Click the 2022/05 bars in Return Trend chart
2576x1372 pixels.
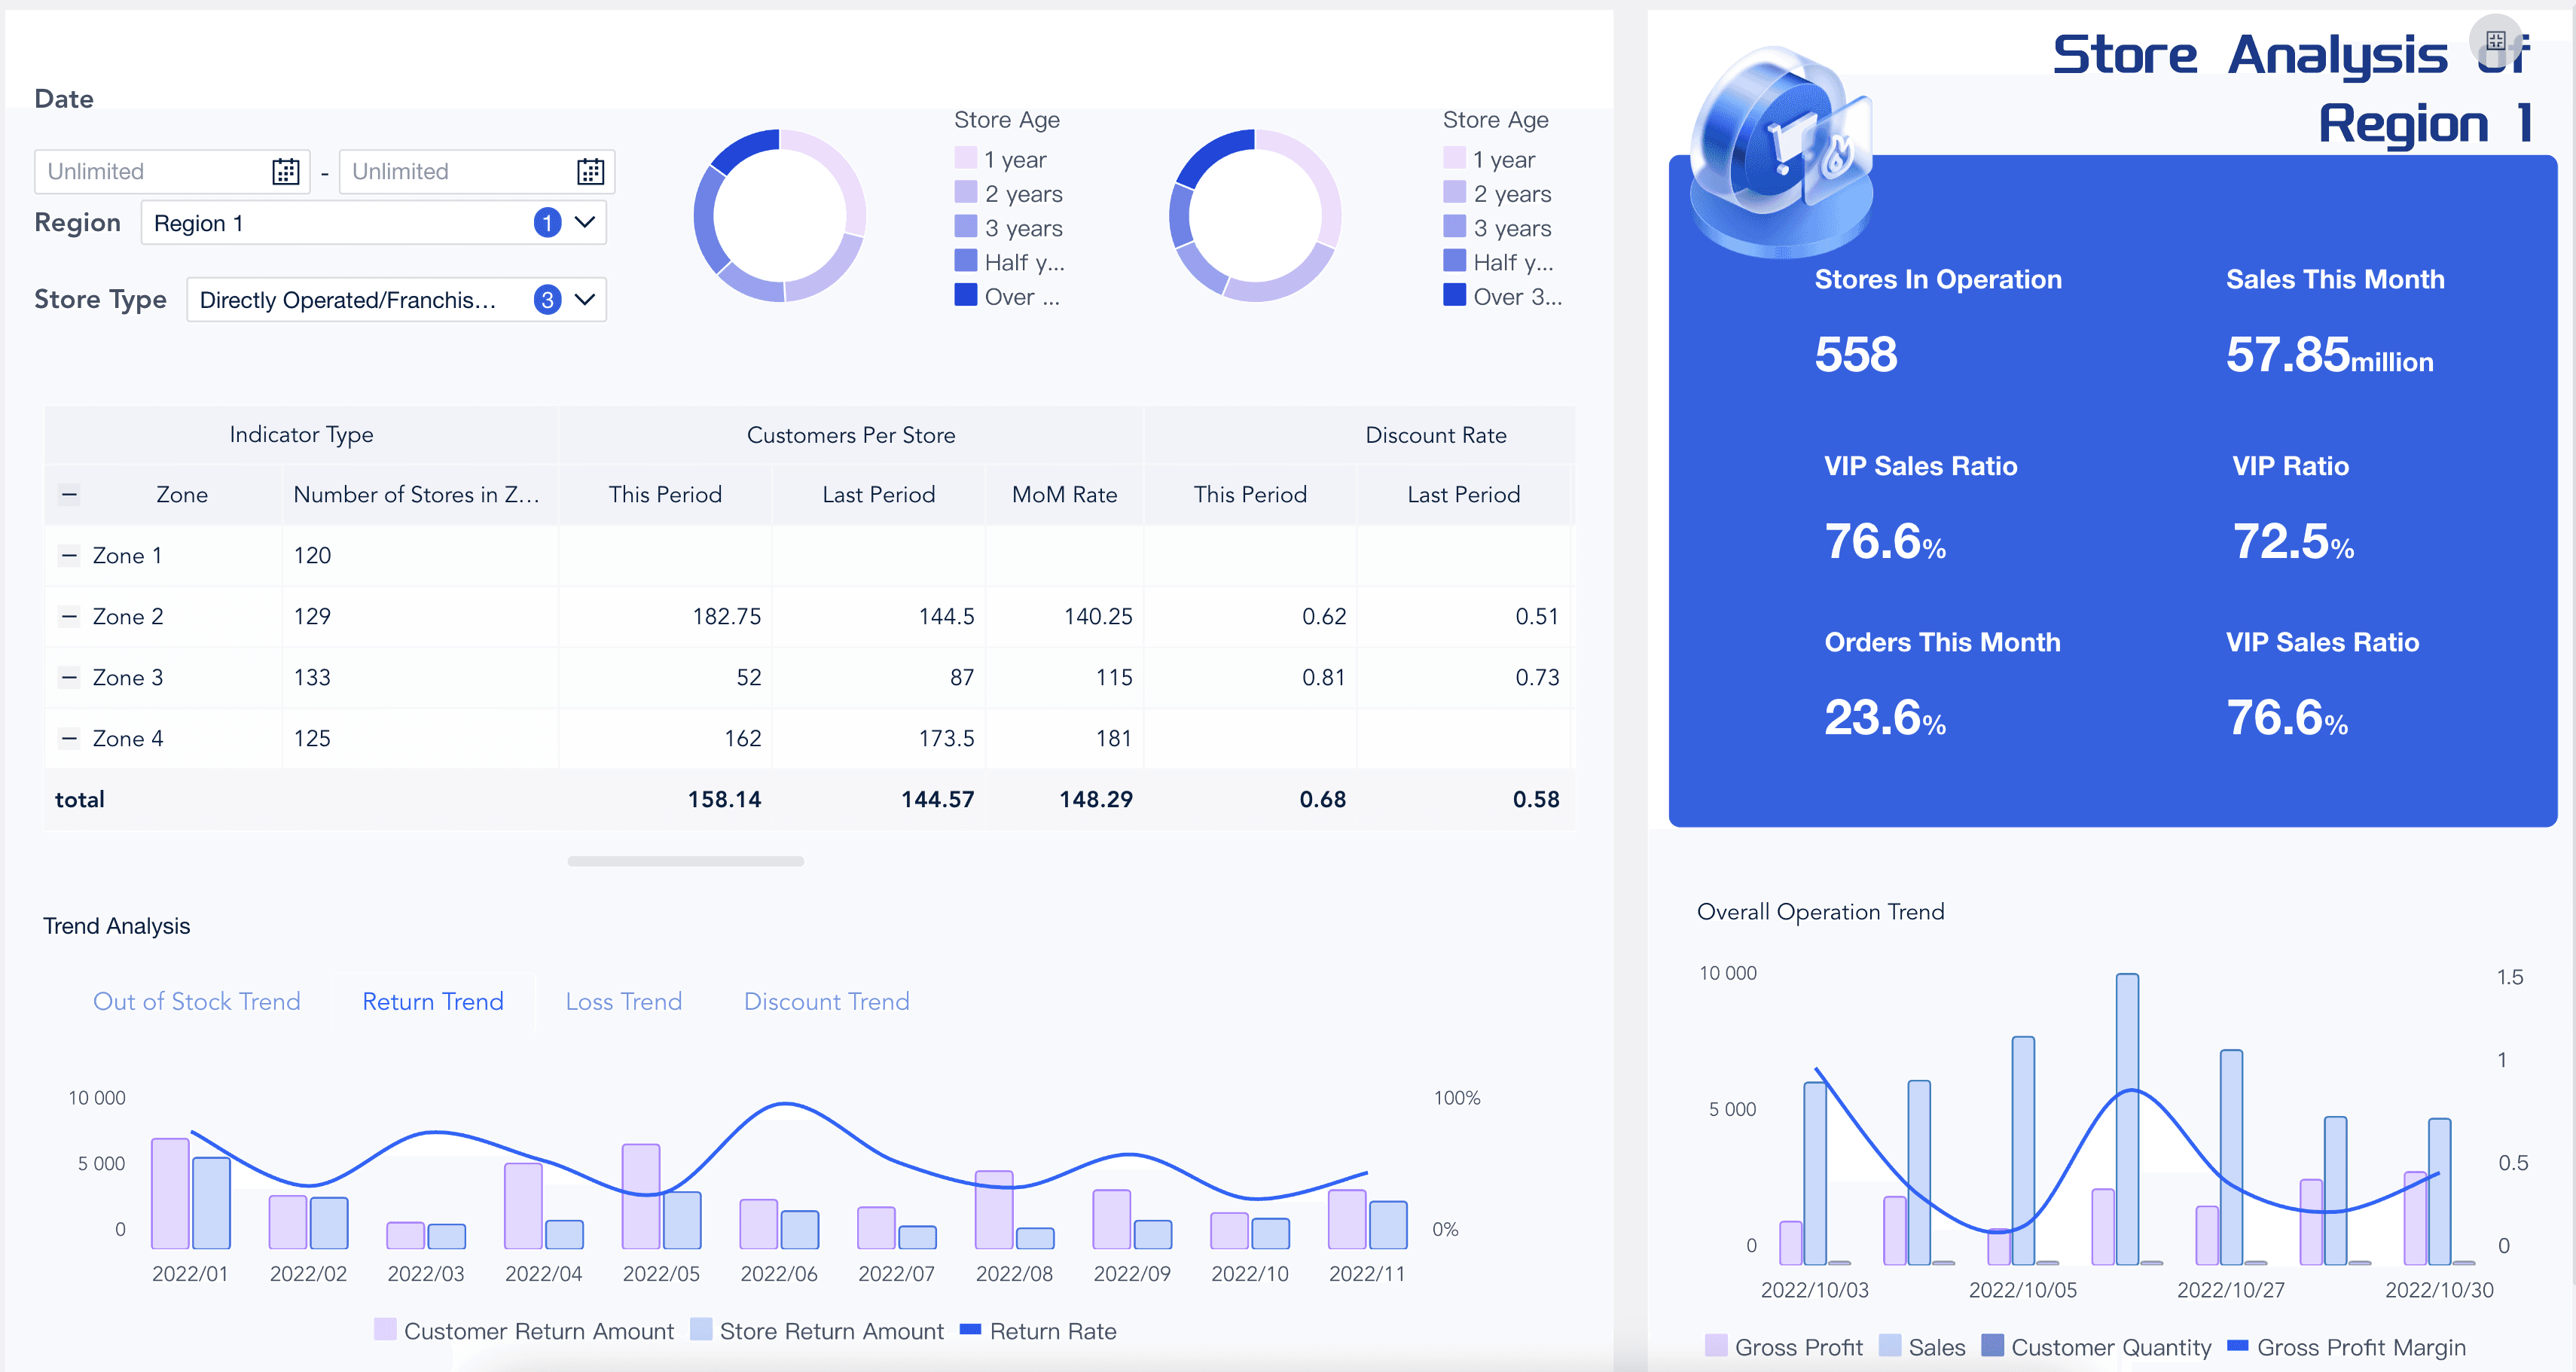(x=661, y=1196)
